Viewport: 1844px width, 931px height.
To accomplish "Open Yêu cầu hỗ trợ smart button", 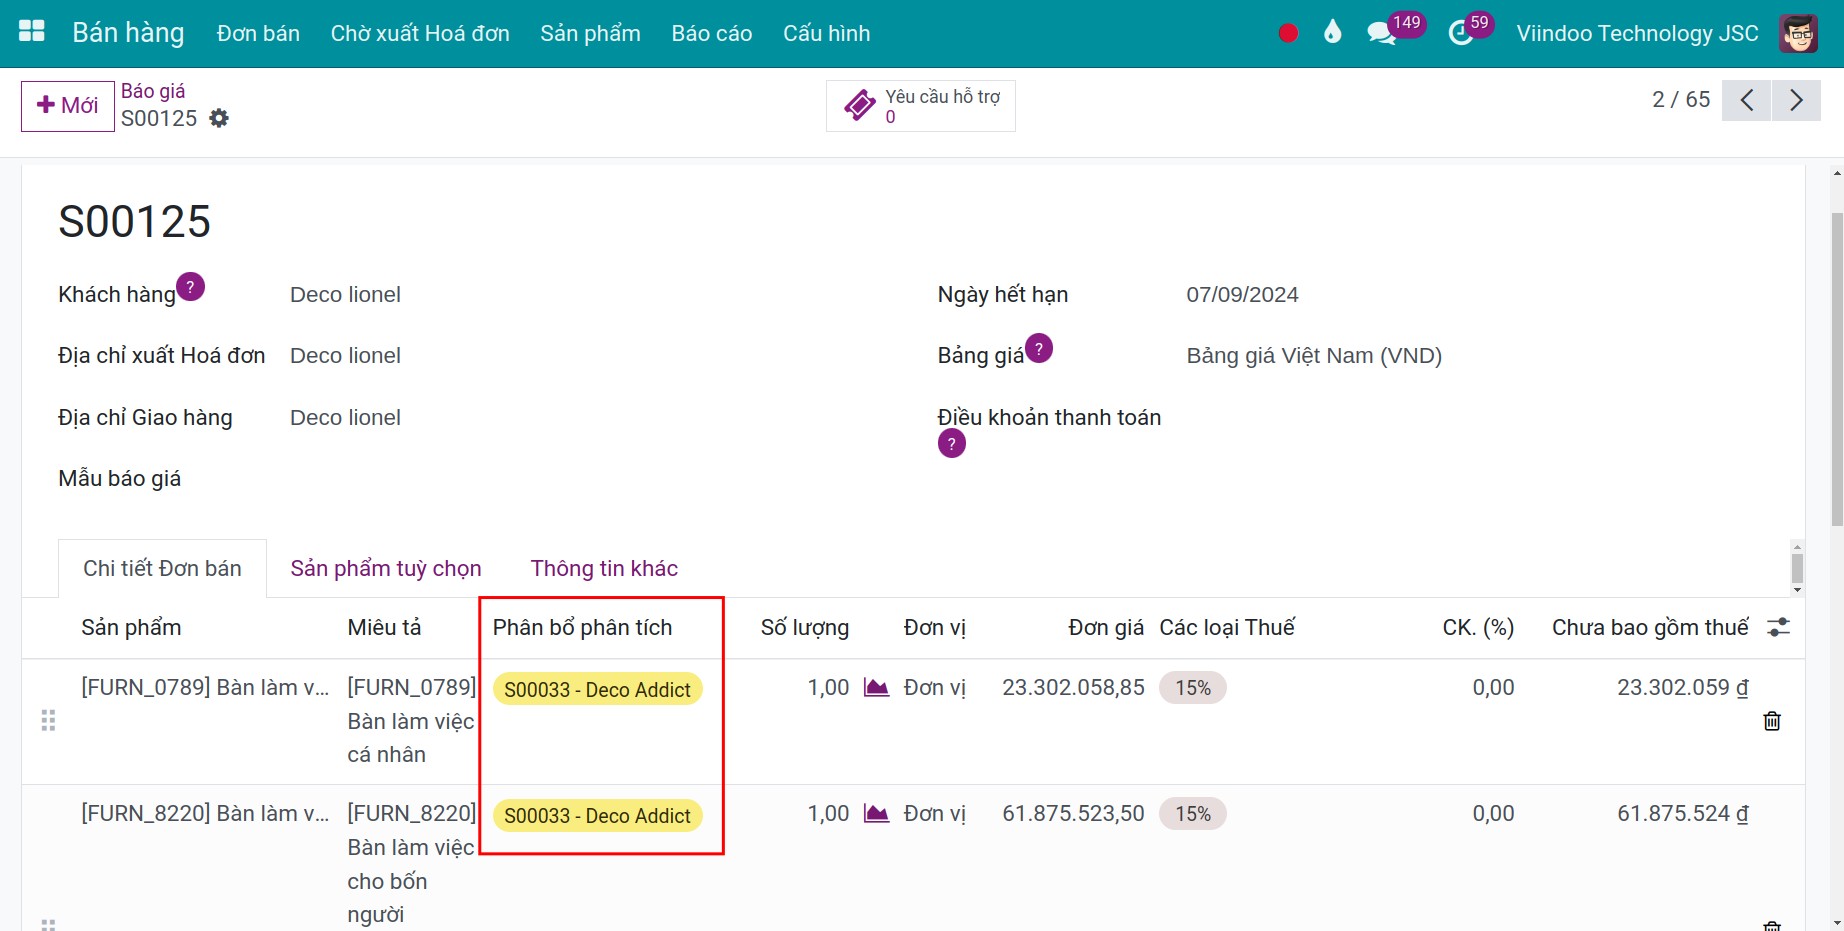I will coord(921,106).
